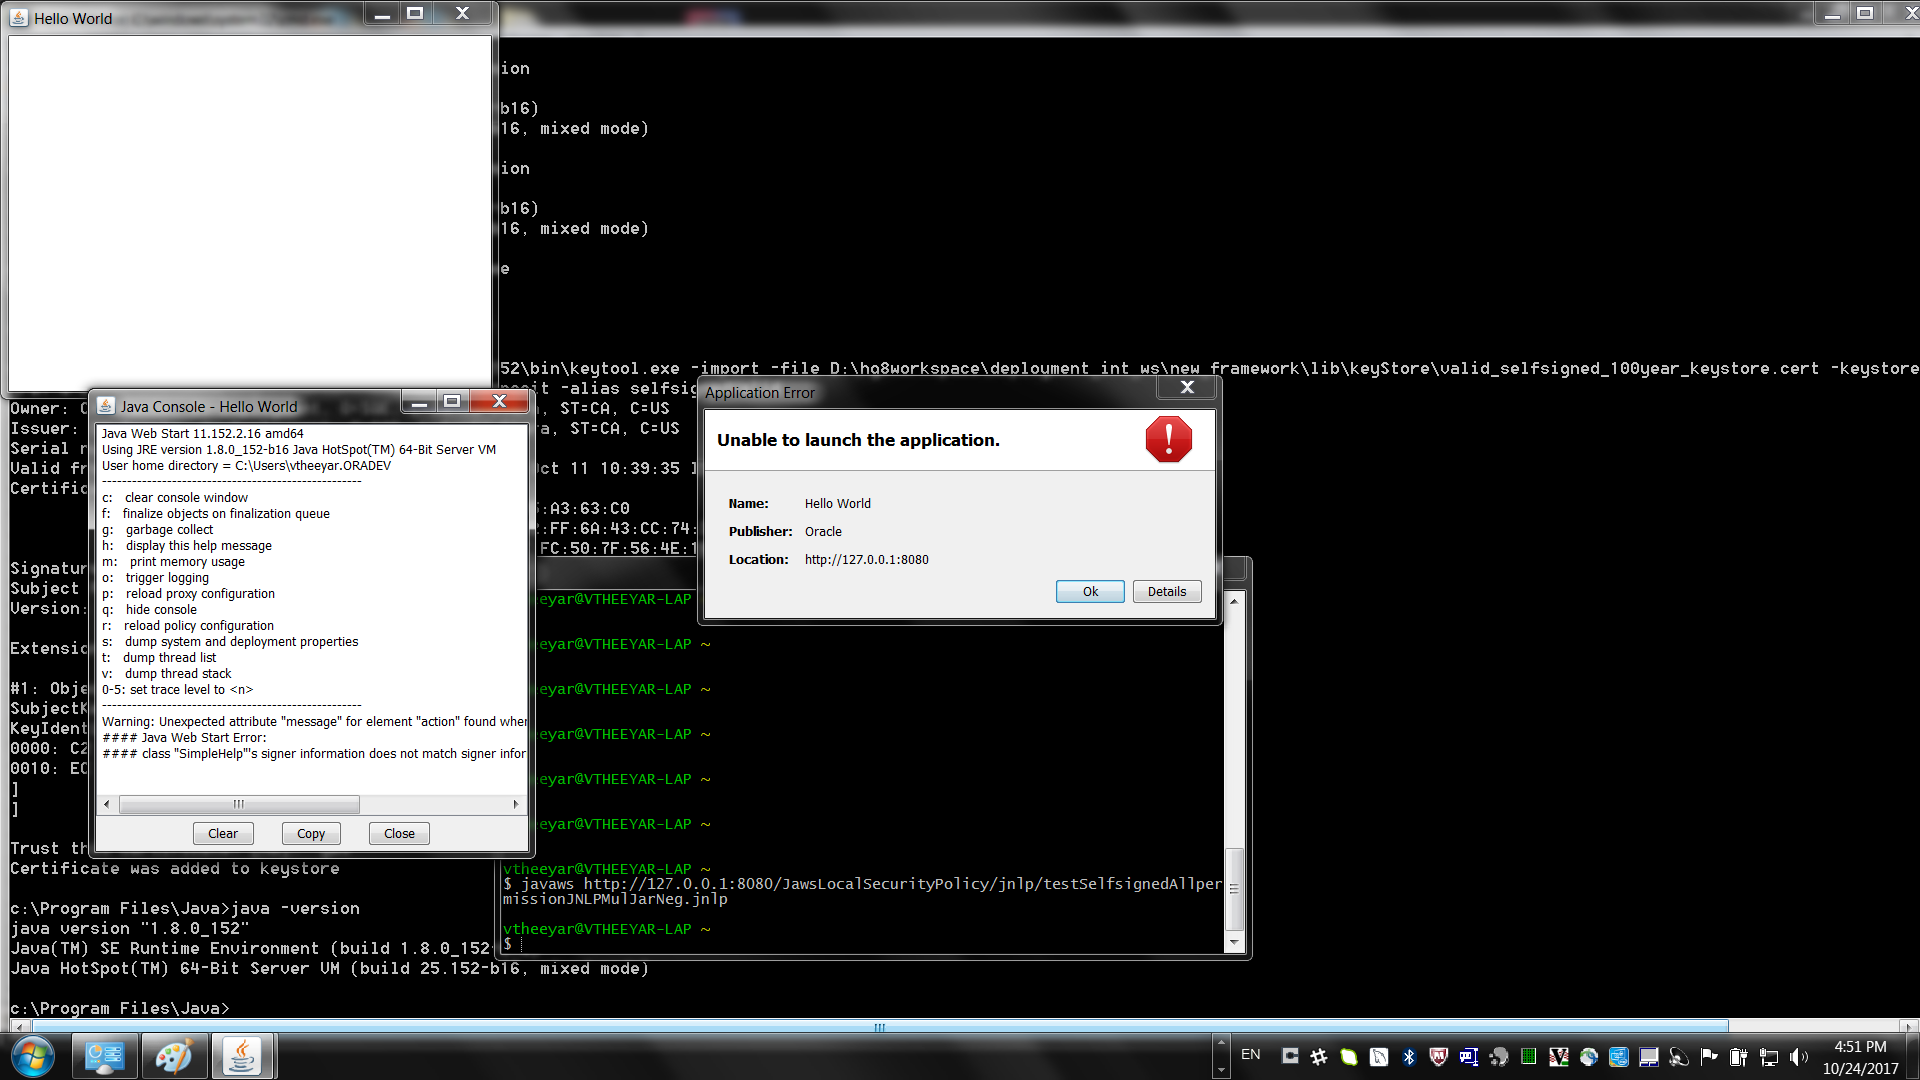Open McAfee shield tray icon
The height and width of the screenshot is (1080, 1920).
point(1438,1057)
